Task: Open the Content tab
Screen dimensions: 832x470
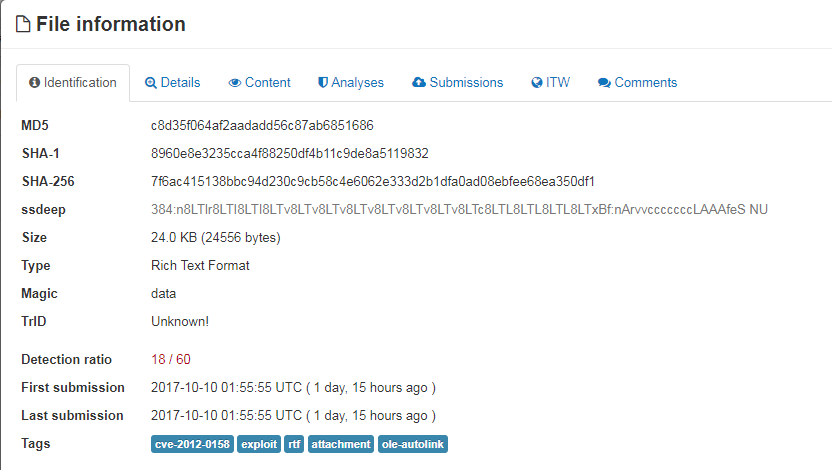Action: coord(267,83)
